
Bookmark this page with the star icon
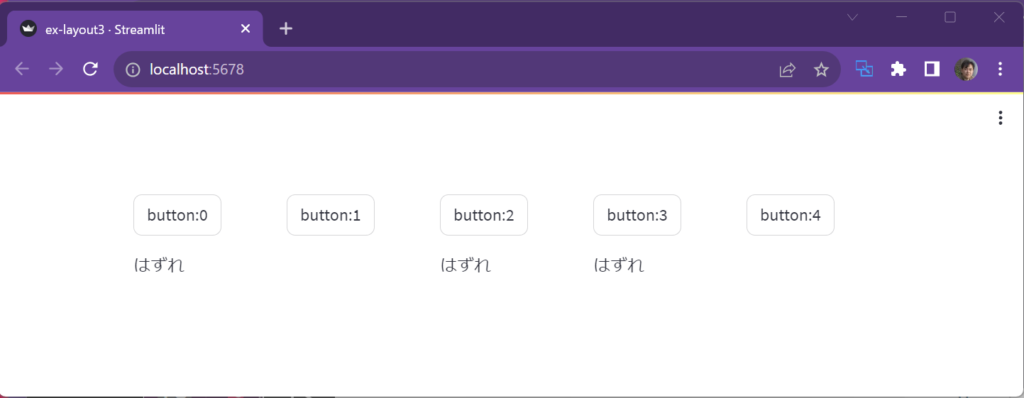821,69
